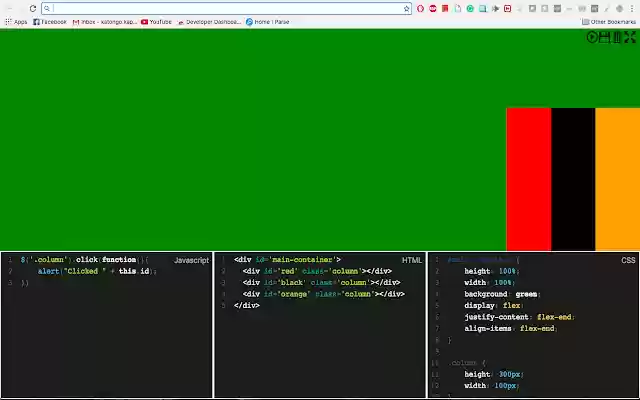
Task: Click the closing </div> line in HTML
Action: click(247, 306)
